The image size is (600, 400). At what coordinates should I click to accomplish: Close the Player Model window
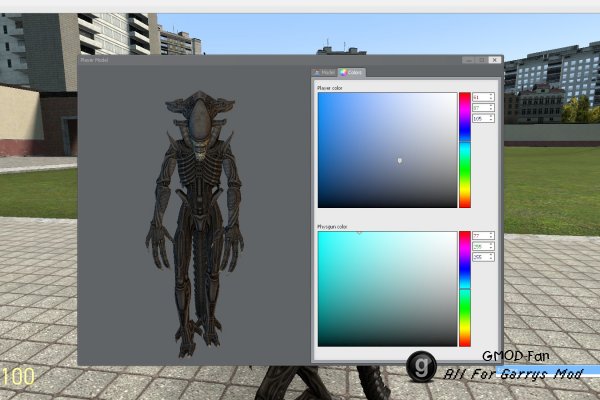(495, 60)
